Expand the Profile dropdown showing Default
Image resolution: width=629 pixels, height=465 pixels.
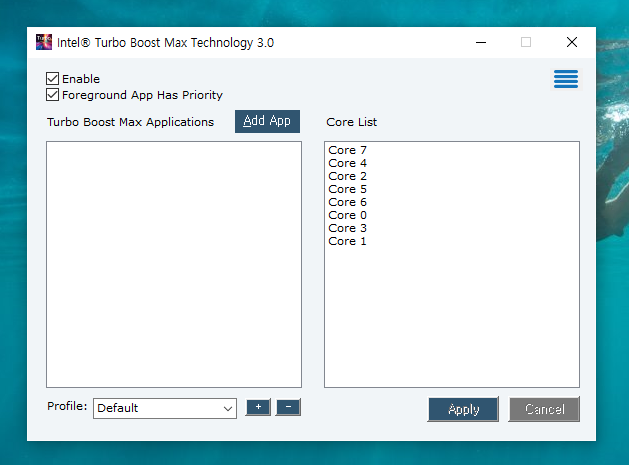point(165,408)
